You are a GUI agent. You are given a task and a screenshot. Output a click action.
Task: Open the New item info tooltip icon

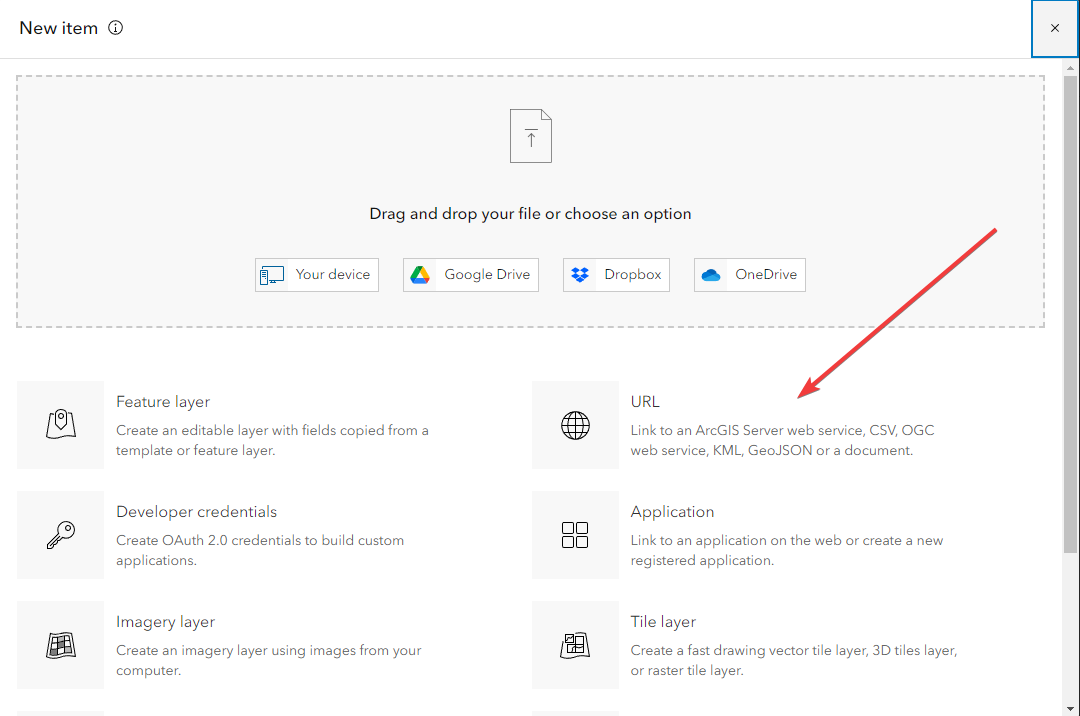click(x=115, y=27)
